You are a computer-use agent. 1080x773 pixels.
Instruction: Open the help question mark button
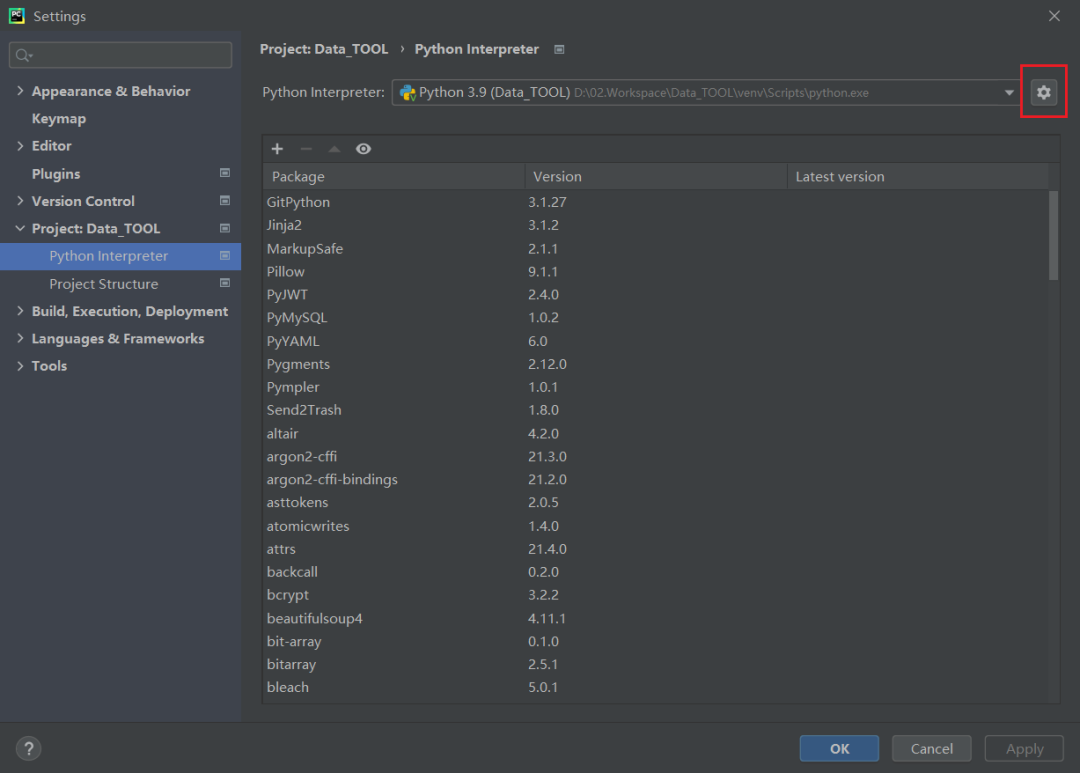[28, 748]
